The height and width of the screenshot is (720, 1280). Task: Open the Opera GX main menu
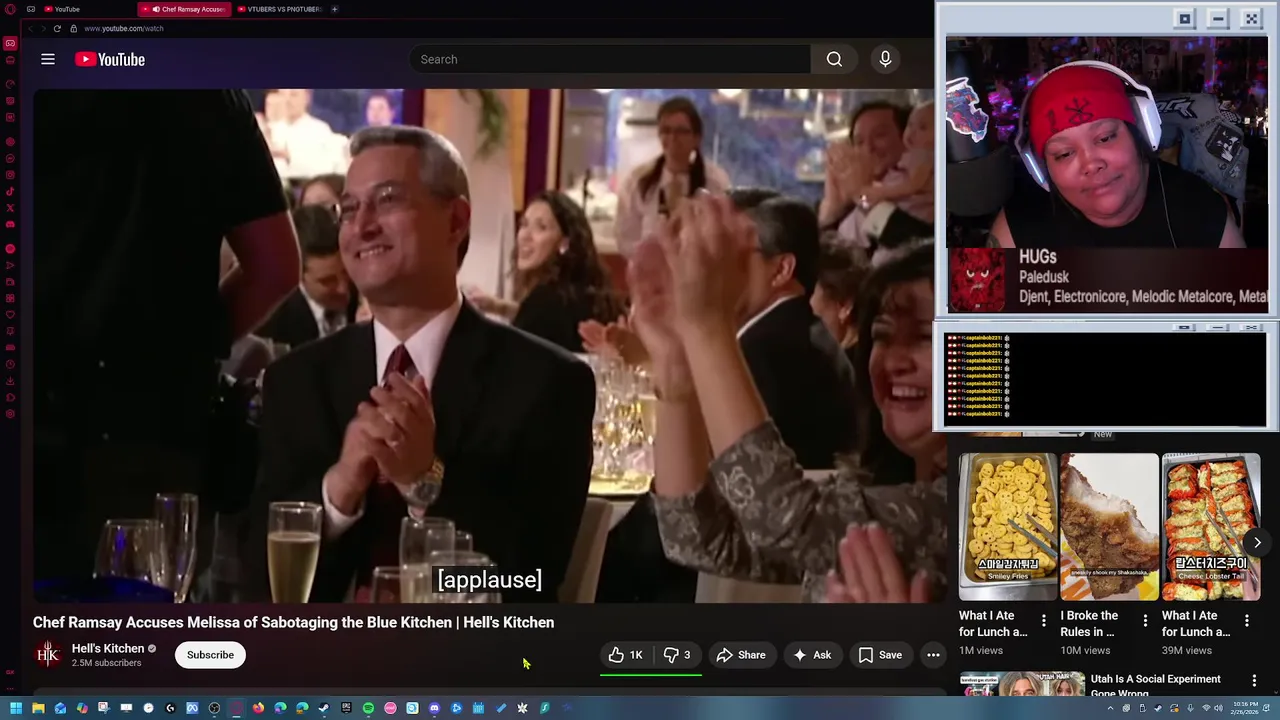(x=10, y=9)
